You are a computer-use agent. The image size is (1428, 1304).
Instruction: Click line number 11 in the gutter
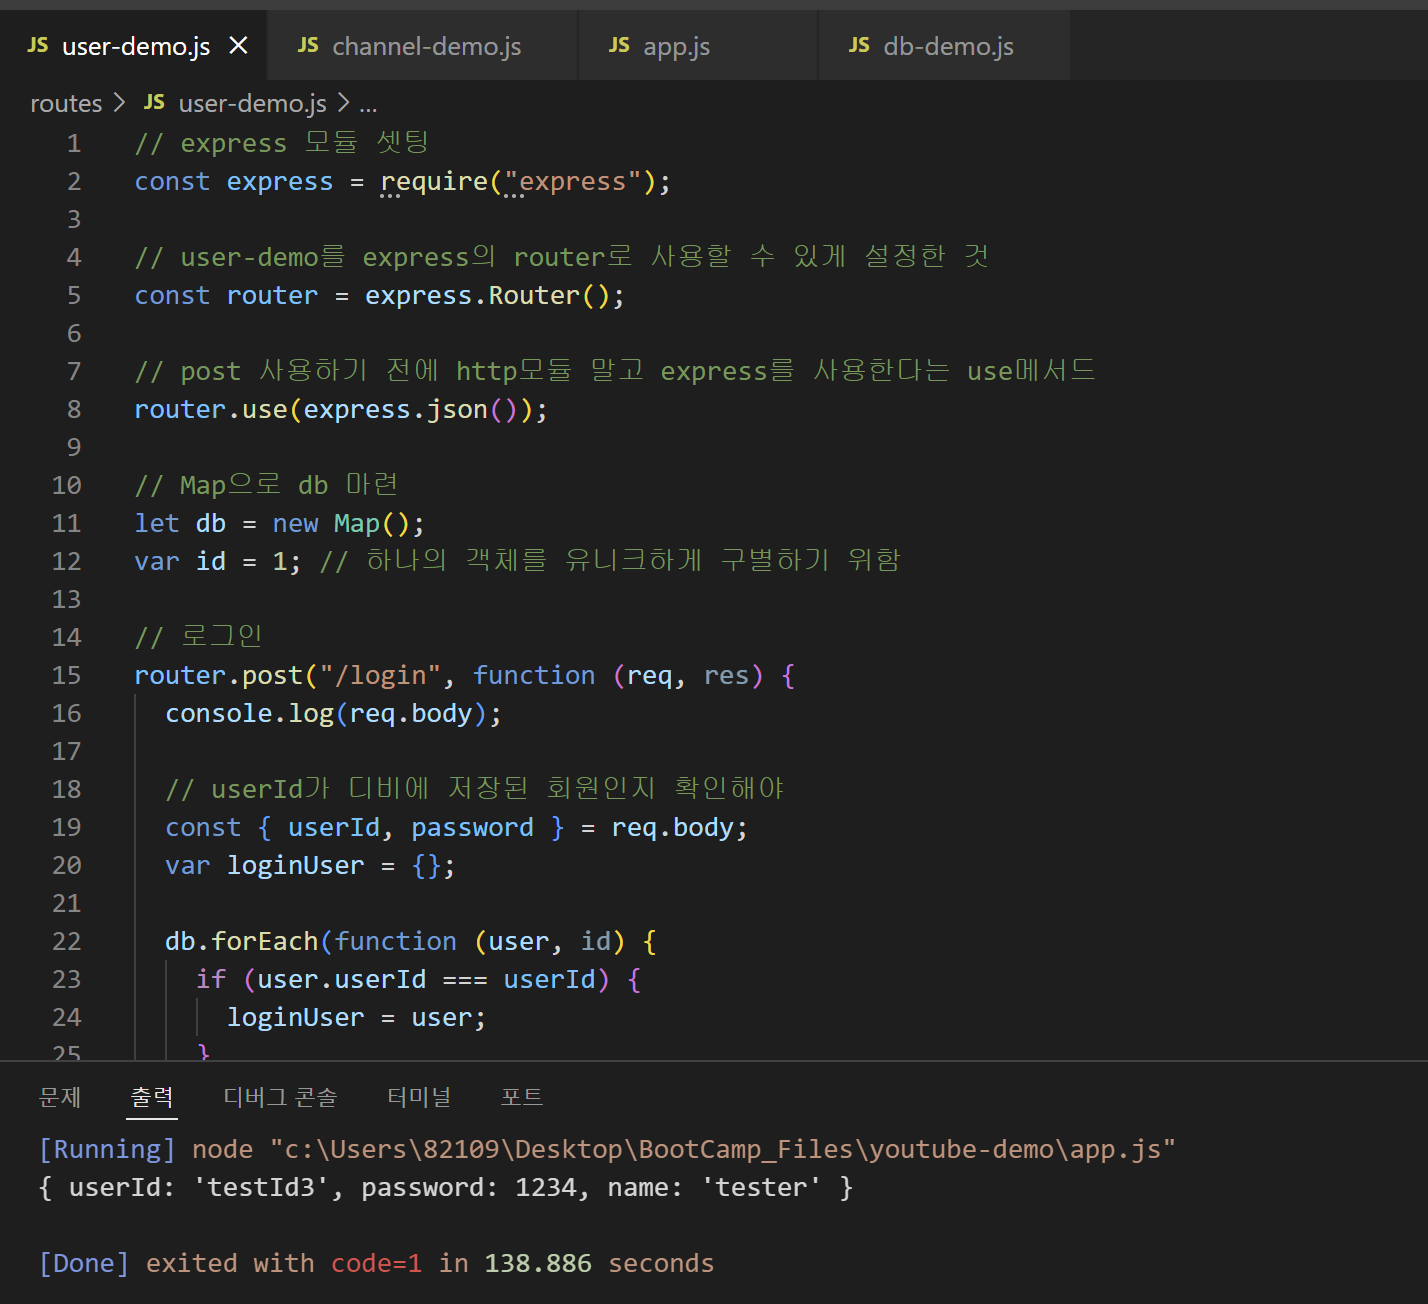pyautogui.click(x=66, y=523)
